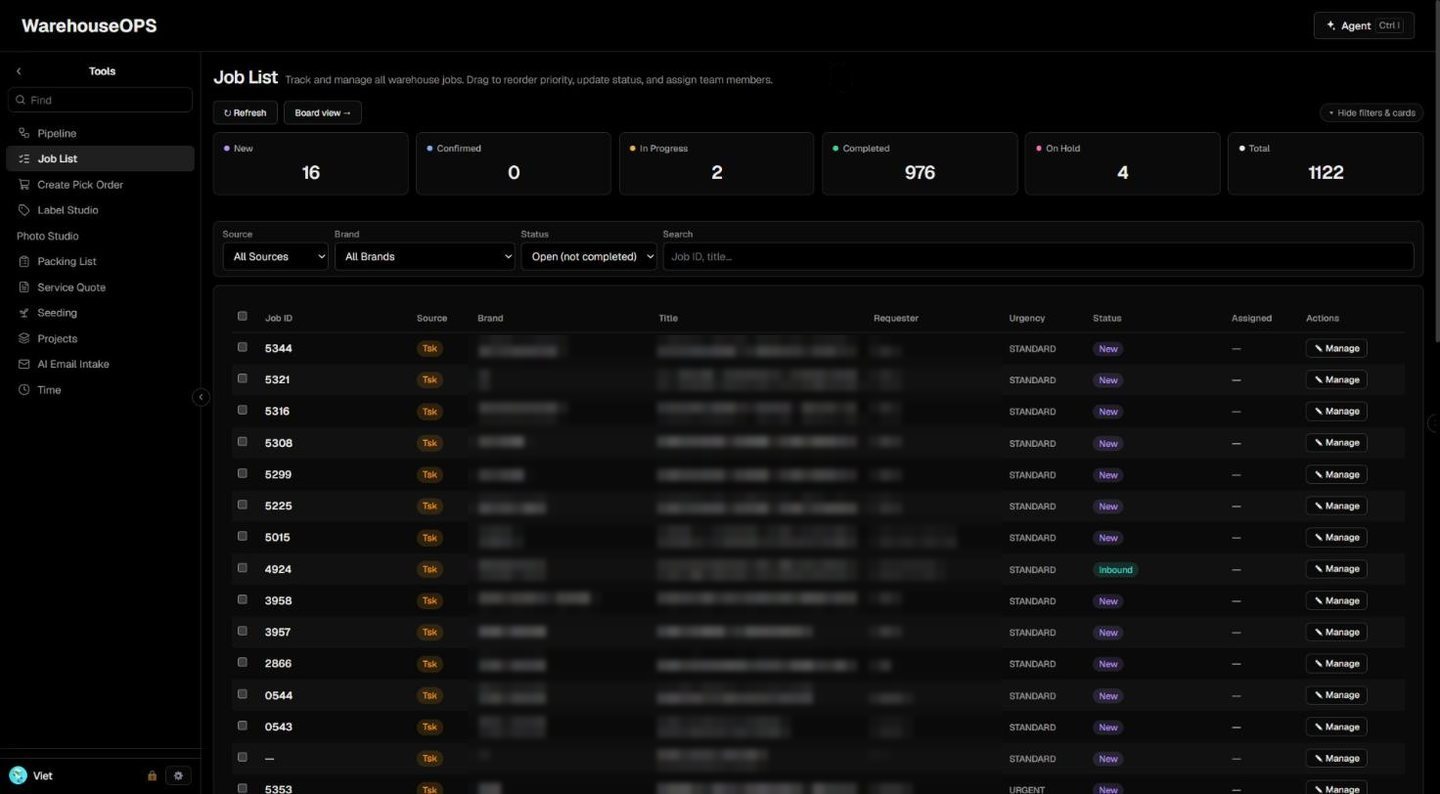
Task: Collapse sidebar with the edge arrow handle
Action: point(200,397)
